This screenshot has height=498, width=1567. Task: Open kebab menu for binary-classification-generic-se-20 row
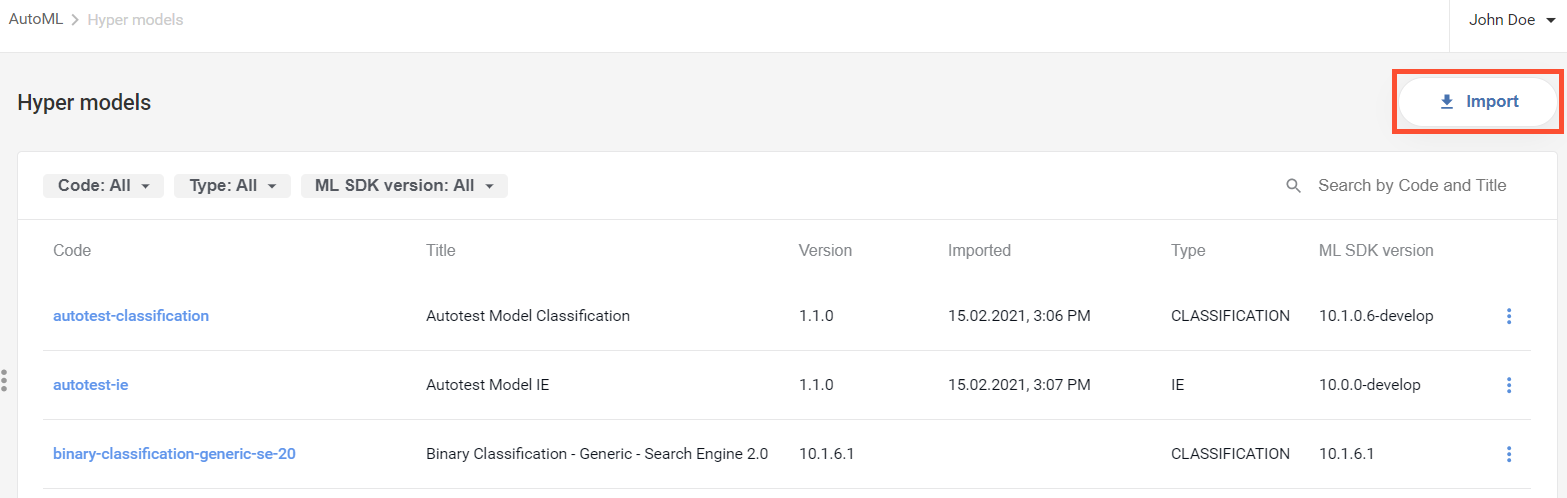[1509, 454]
